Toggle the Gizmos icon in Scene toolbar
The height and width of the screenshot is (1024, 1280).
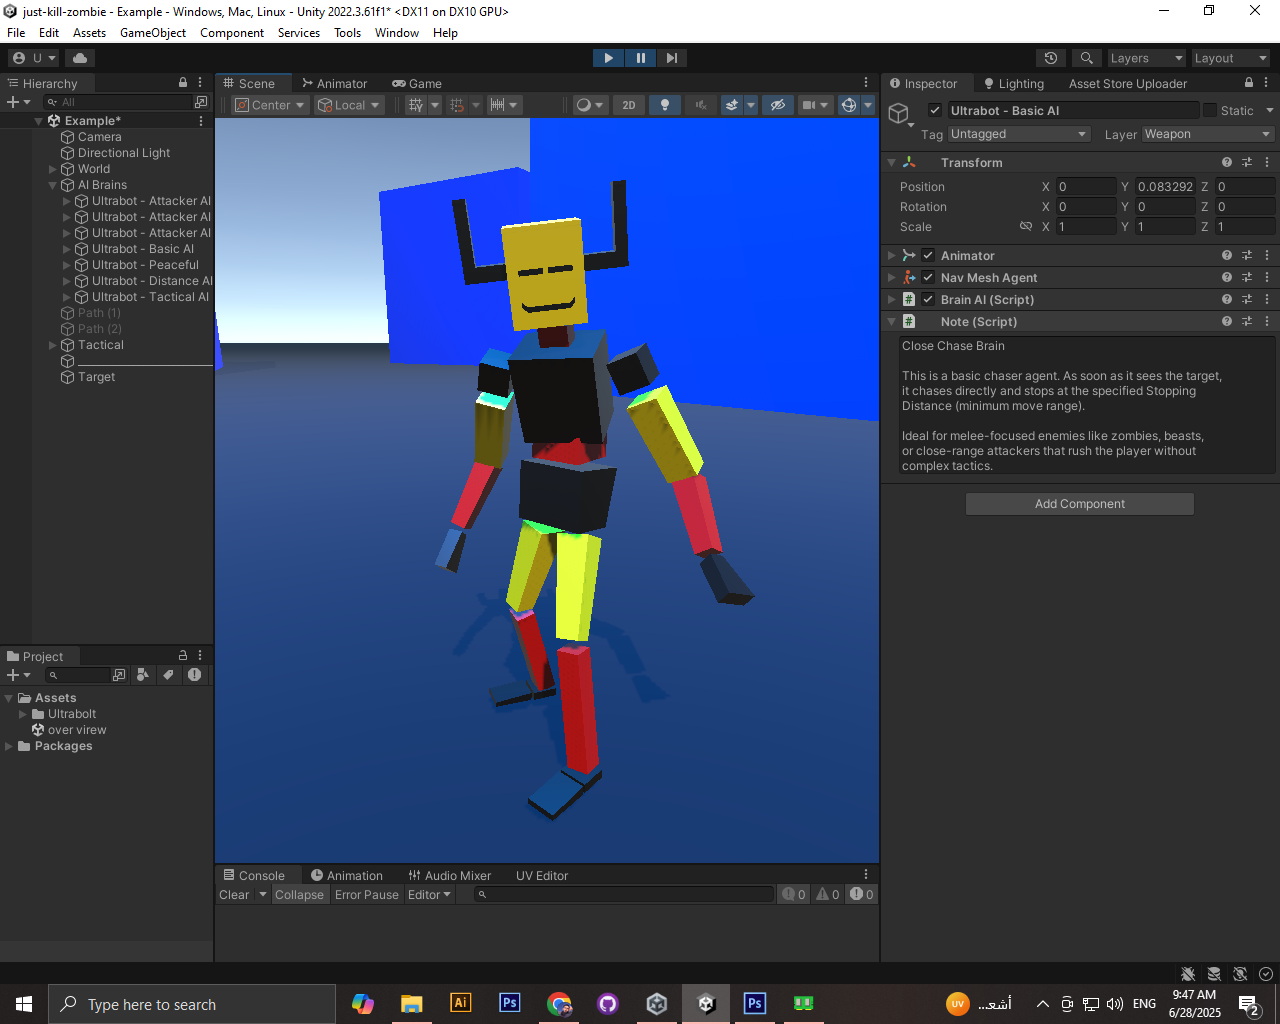(848, 105)
